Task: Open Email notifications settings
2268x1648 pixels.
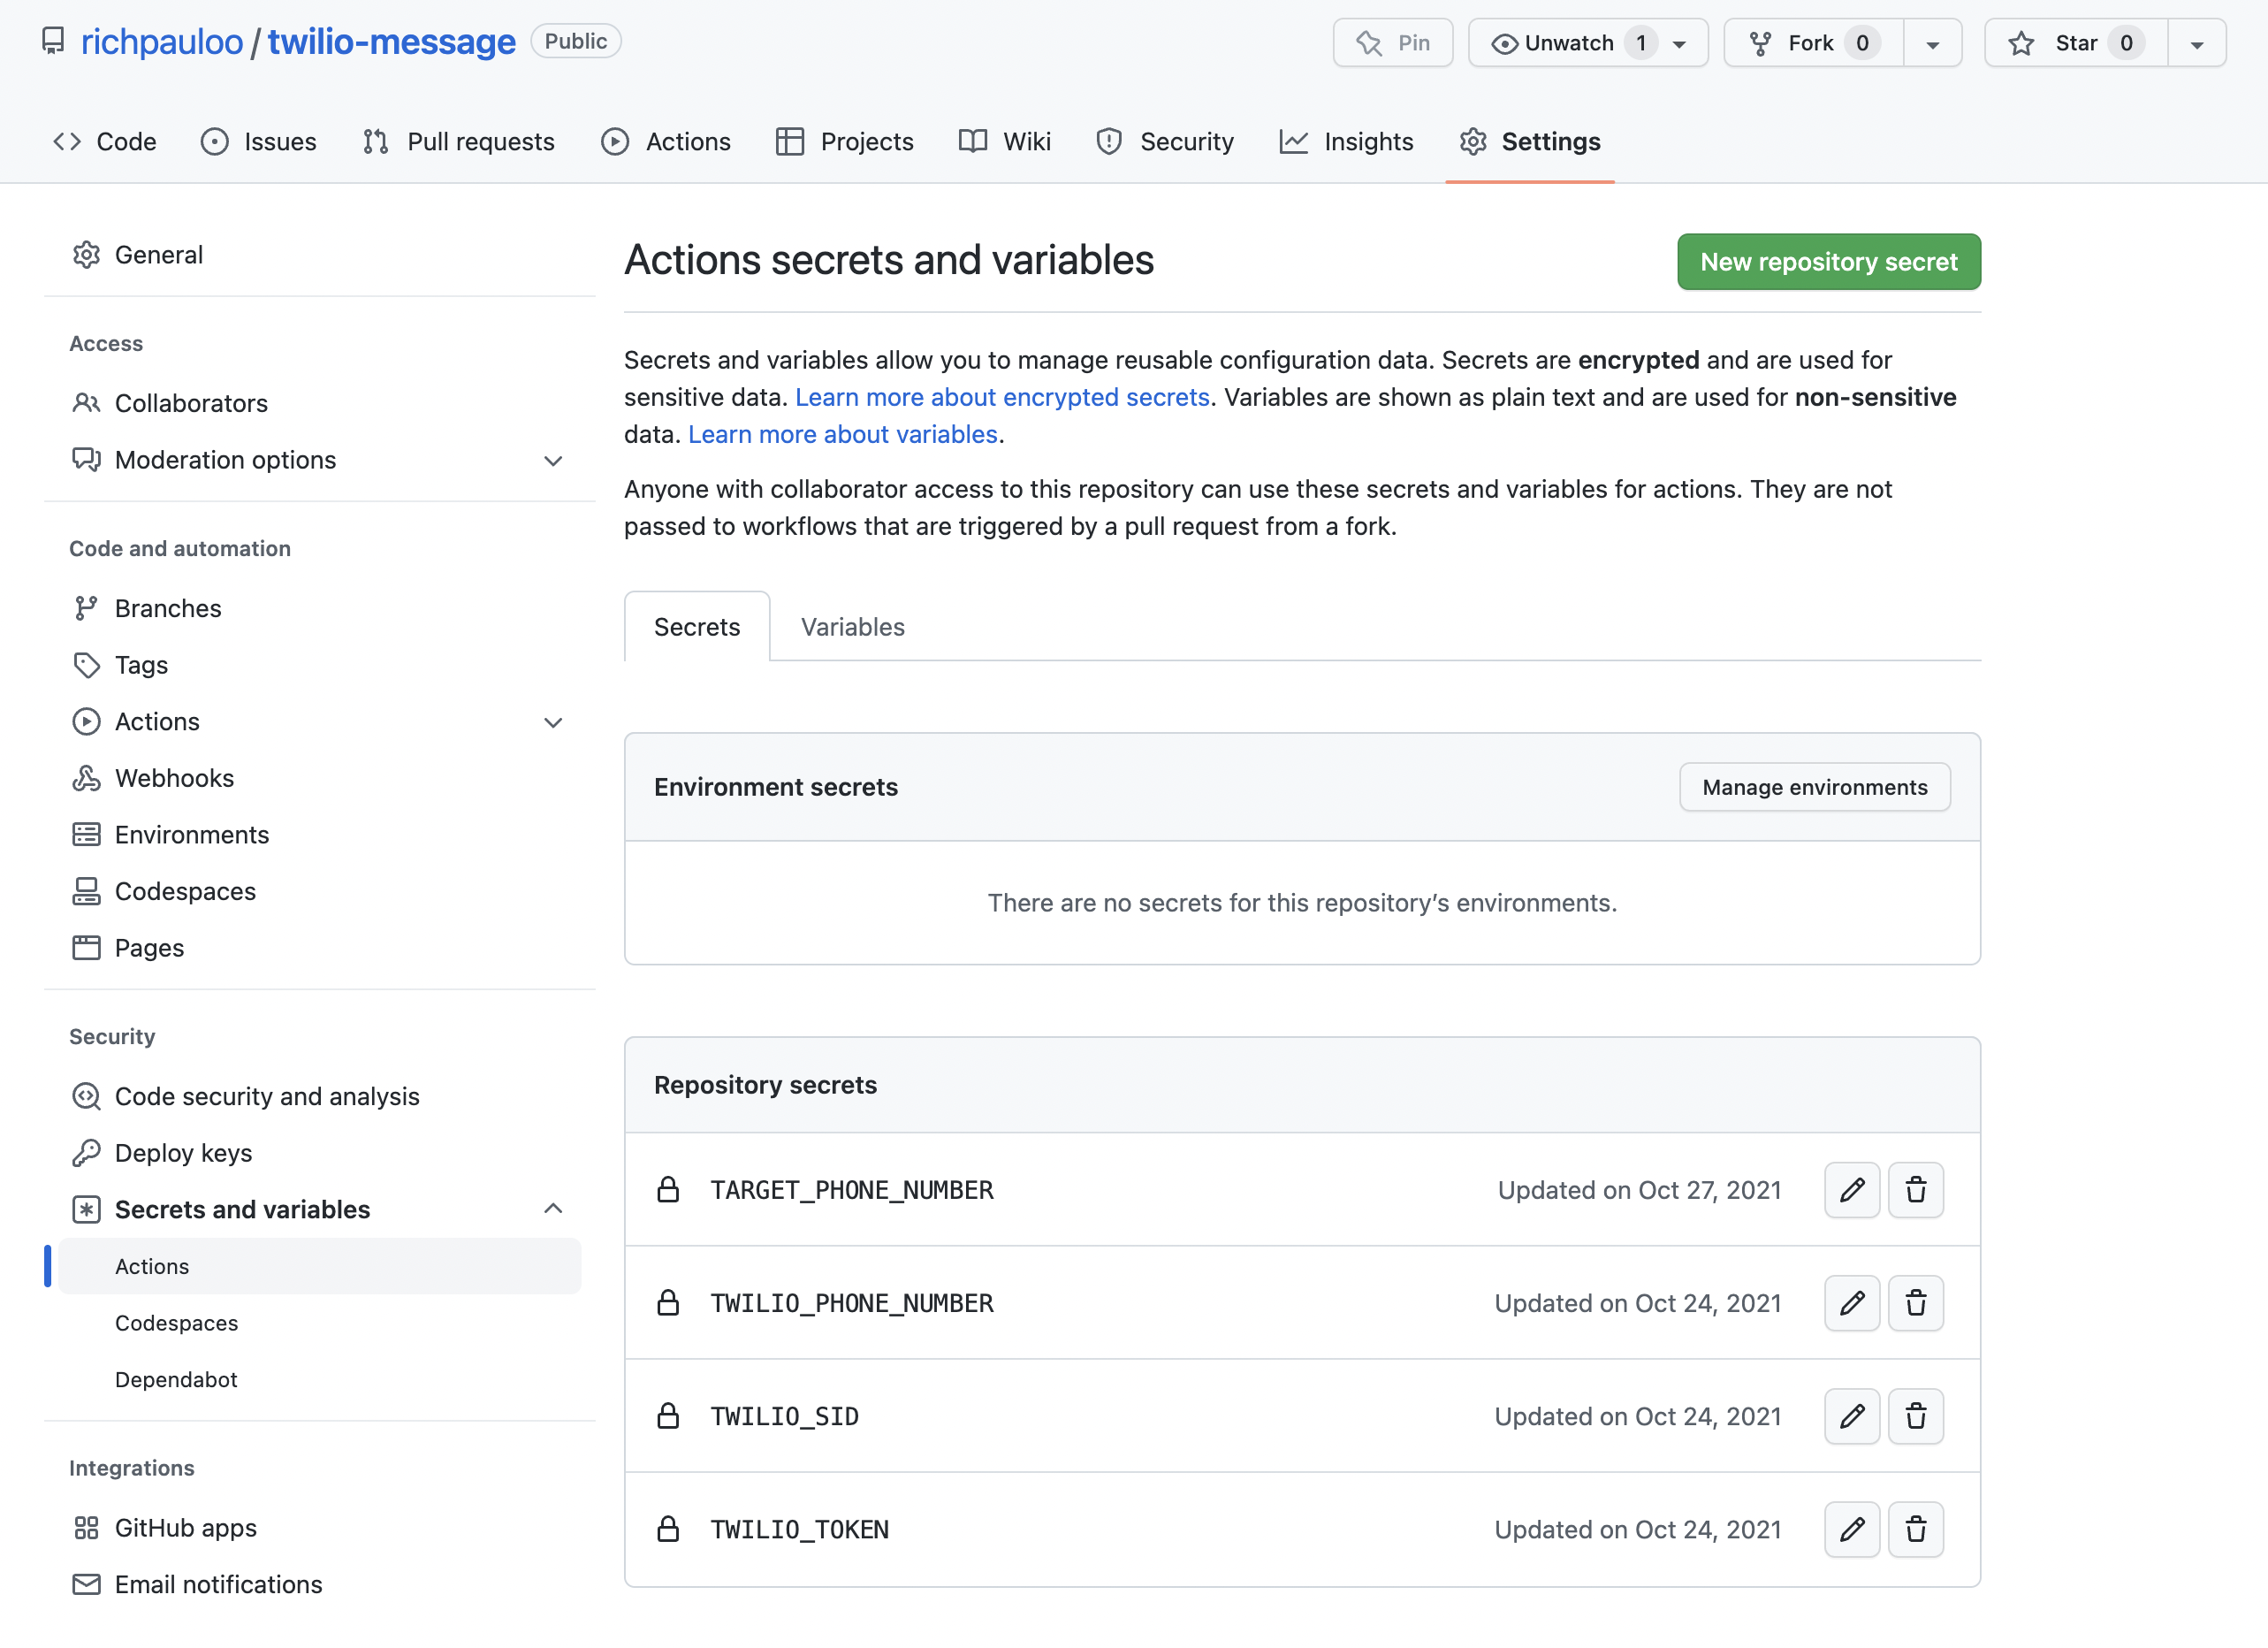Action: [x=218, y=1584]
